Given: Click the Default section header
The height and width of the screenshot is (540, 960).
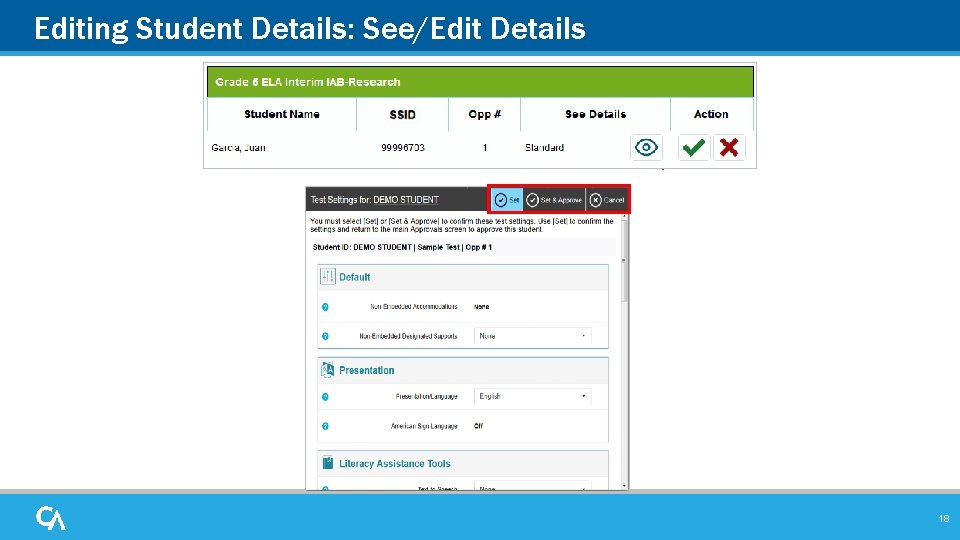Looking at the screenshot, I should click(x=463, y=277).
